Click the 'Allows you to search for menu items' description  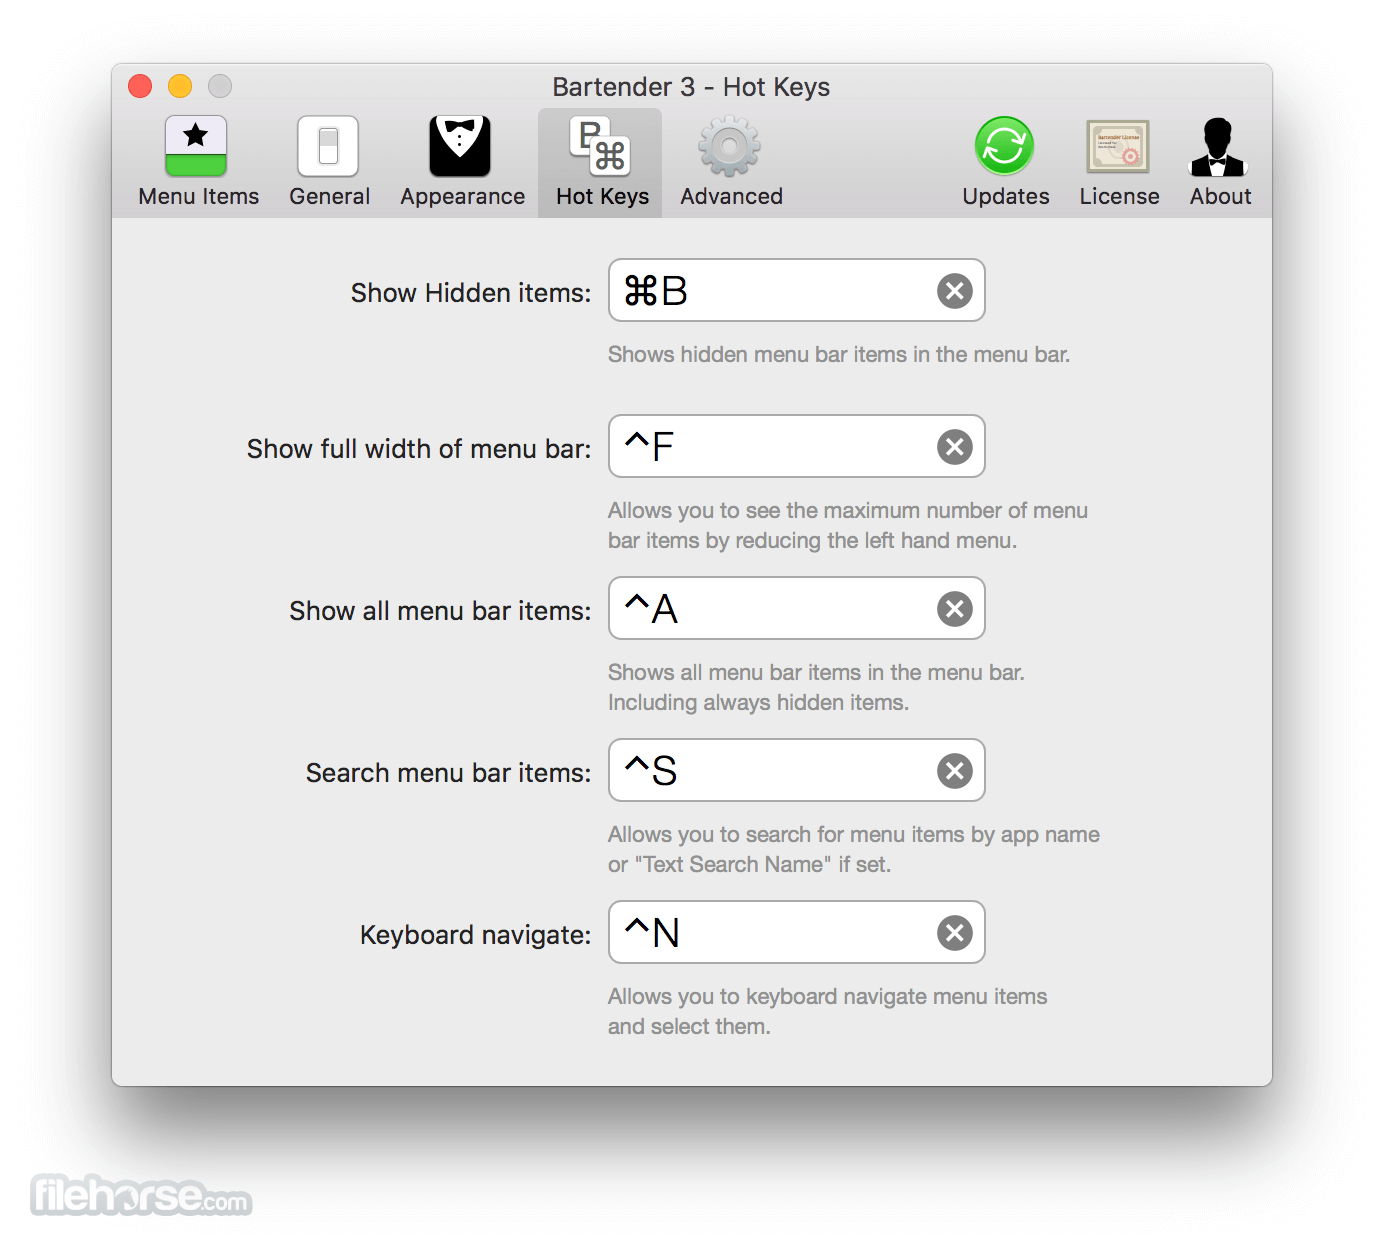(854, 850)
